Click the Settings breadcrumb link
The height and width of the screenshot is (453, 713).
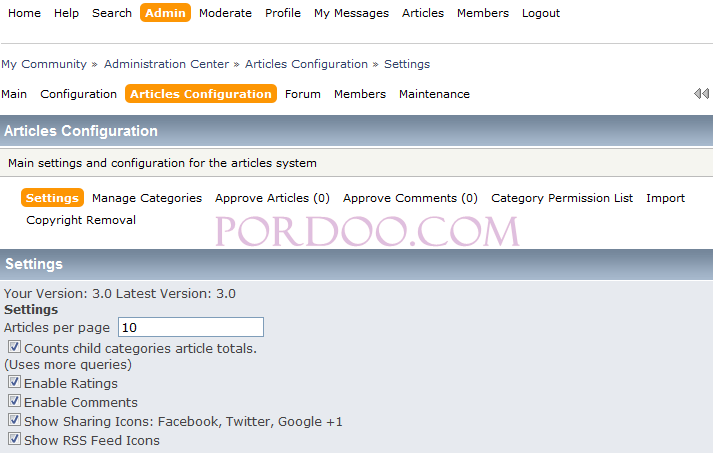[407, 64]
